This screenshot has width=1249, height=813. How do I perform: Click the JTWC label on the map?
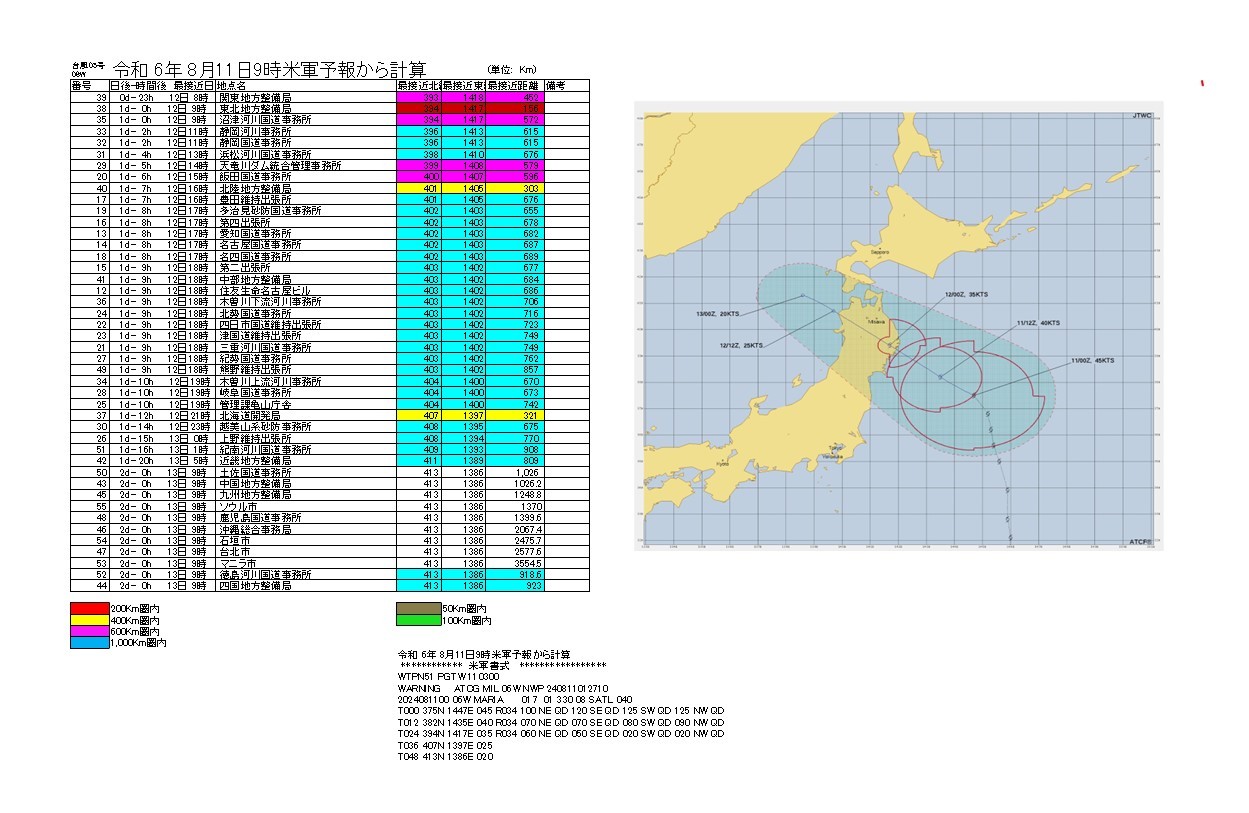click(x=1141, y=116)
